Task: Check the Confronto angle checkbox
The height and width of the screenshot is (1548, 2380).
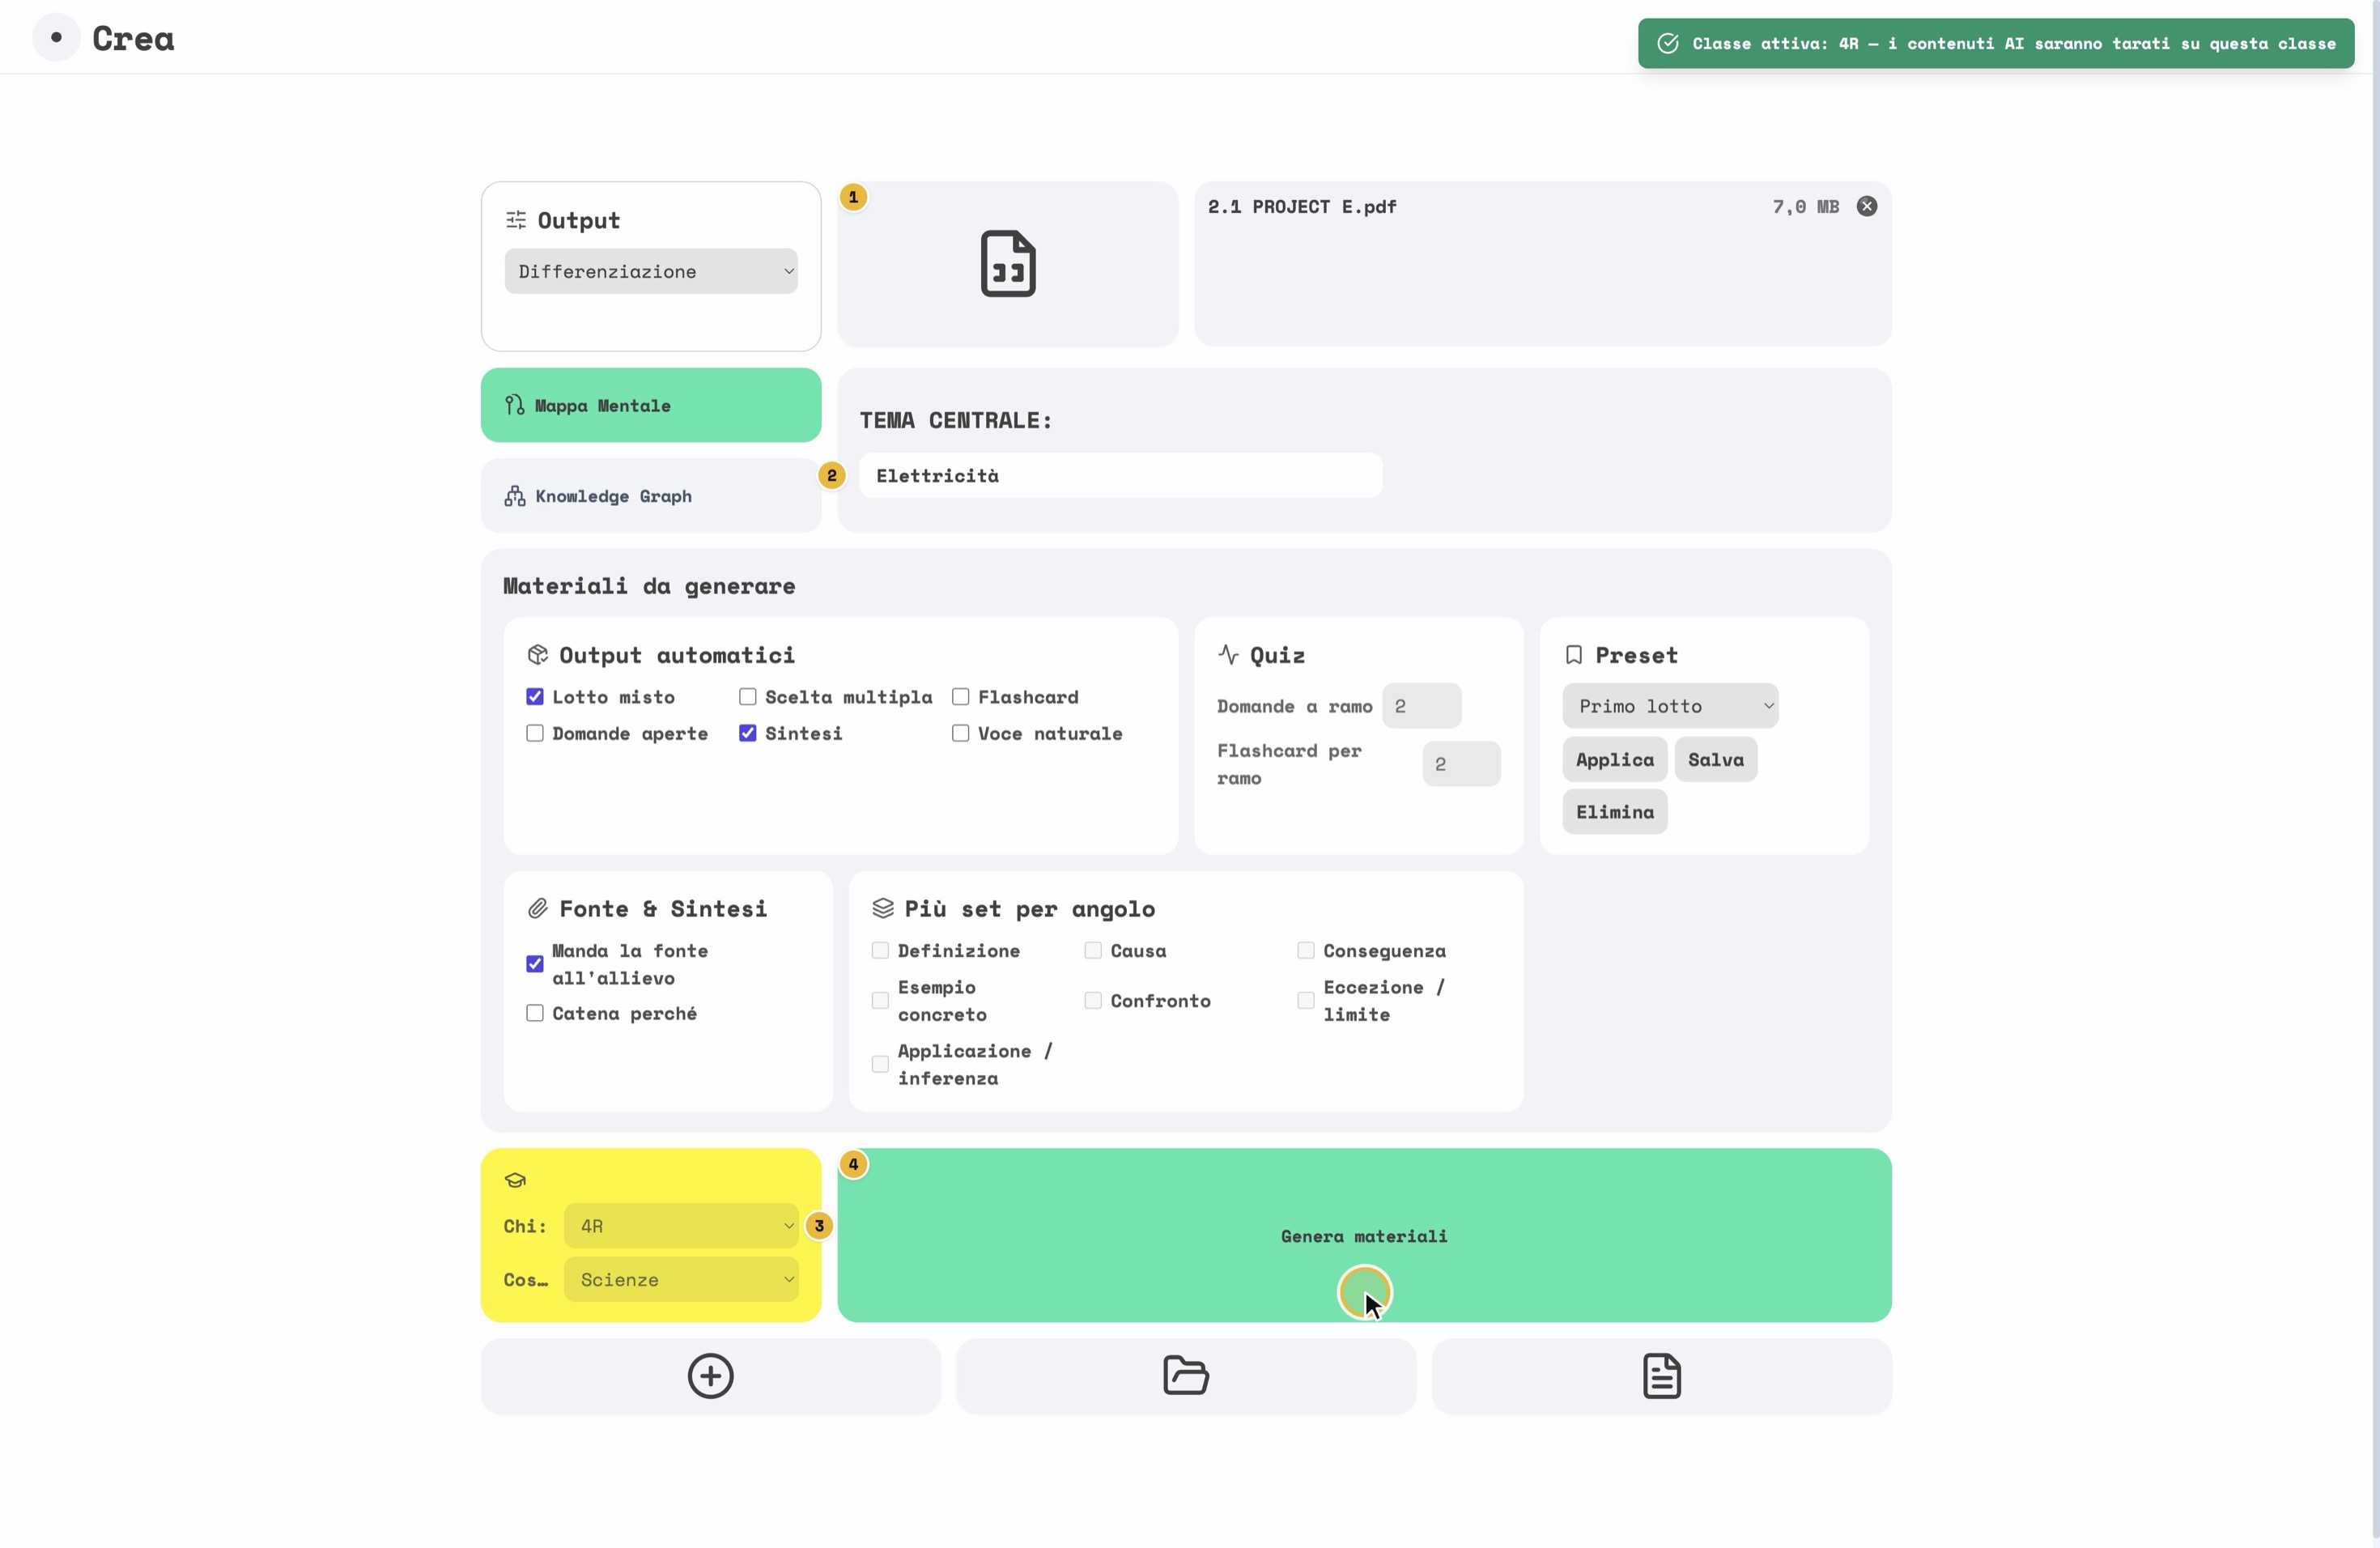Action: click(x=1093, y=1001)
